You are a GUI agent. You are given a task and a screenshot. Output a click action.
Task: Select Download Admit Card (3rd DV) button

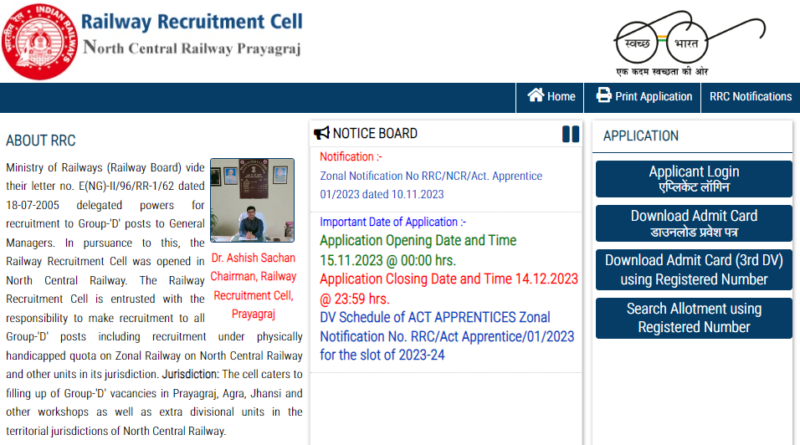(x=694, y=268)
